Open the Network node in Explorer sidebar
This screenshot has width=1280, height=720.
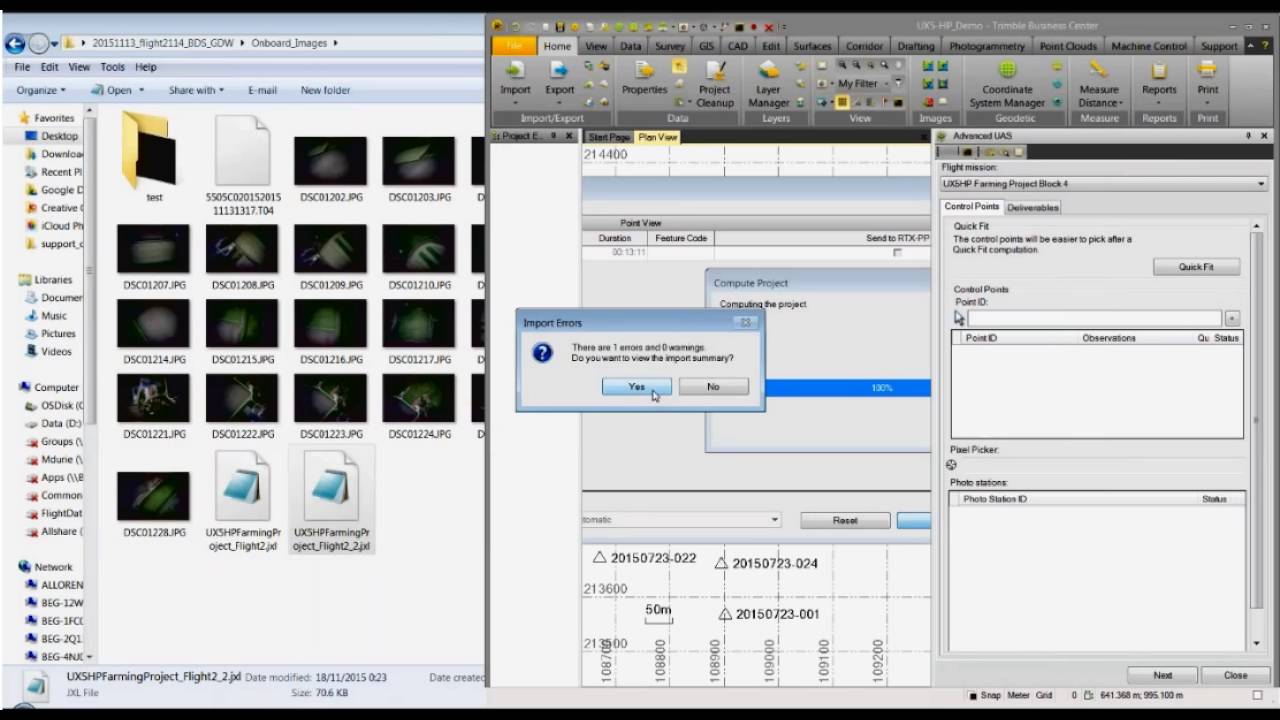(x=53, y=567)
